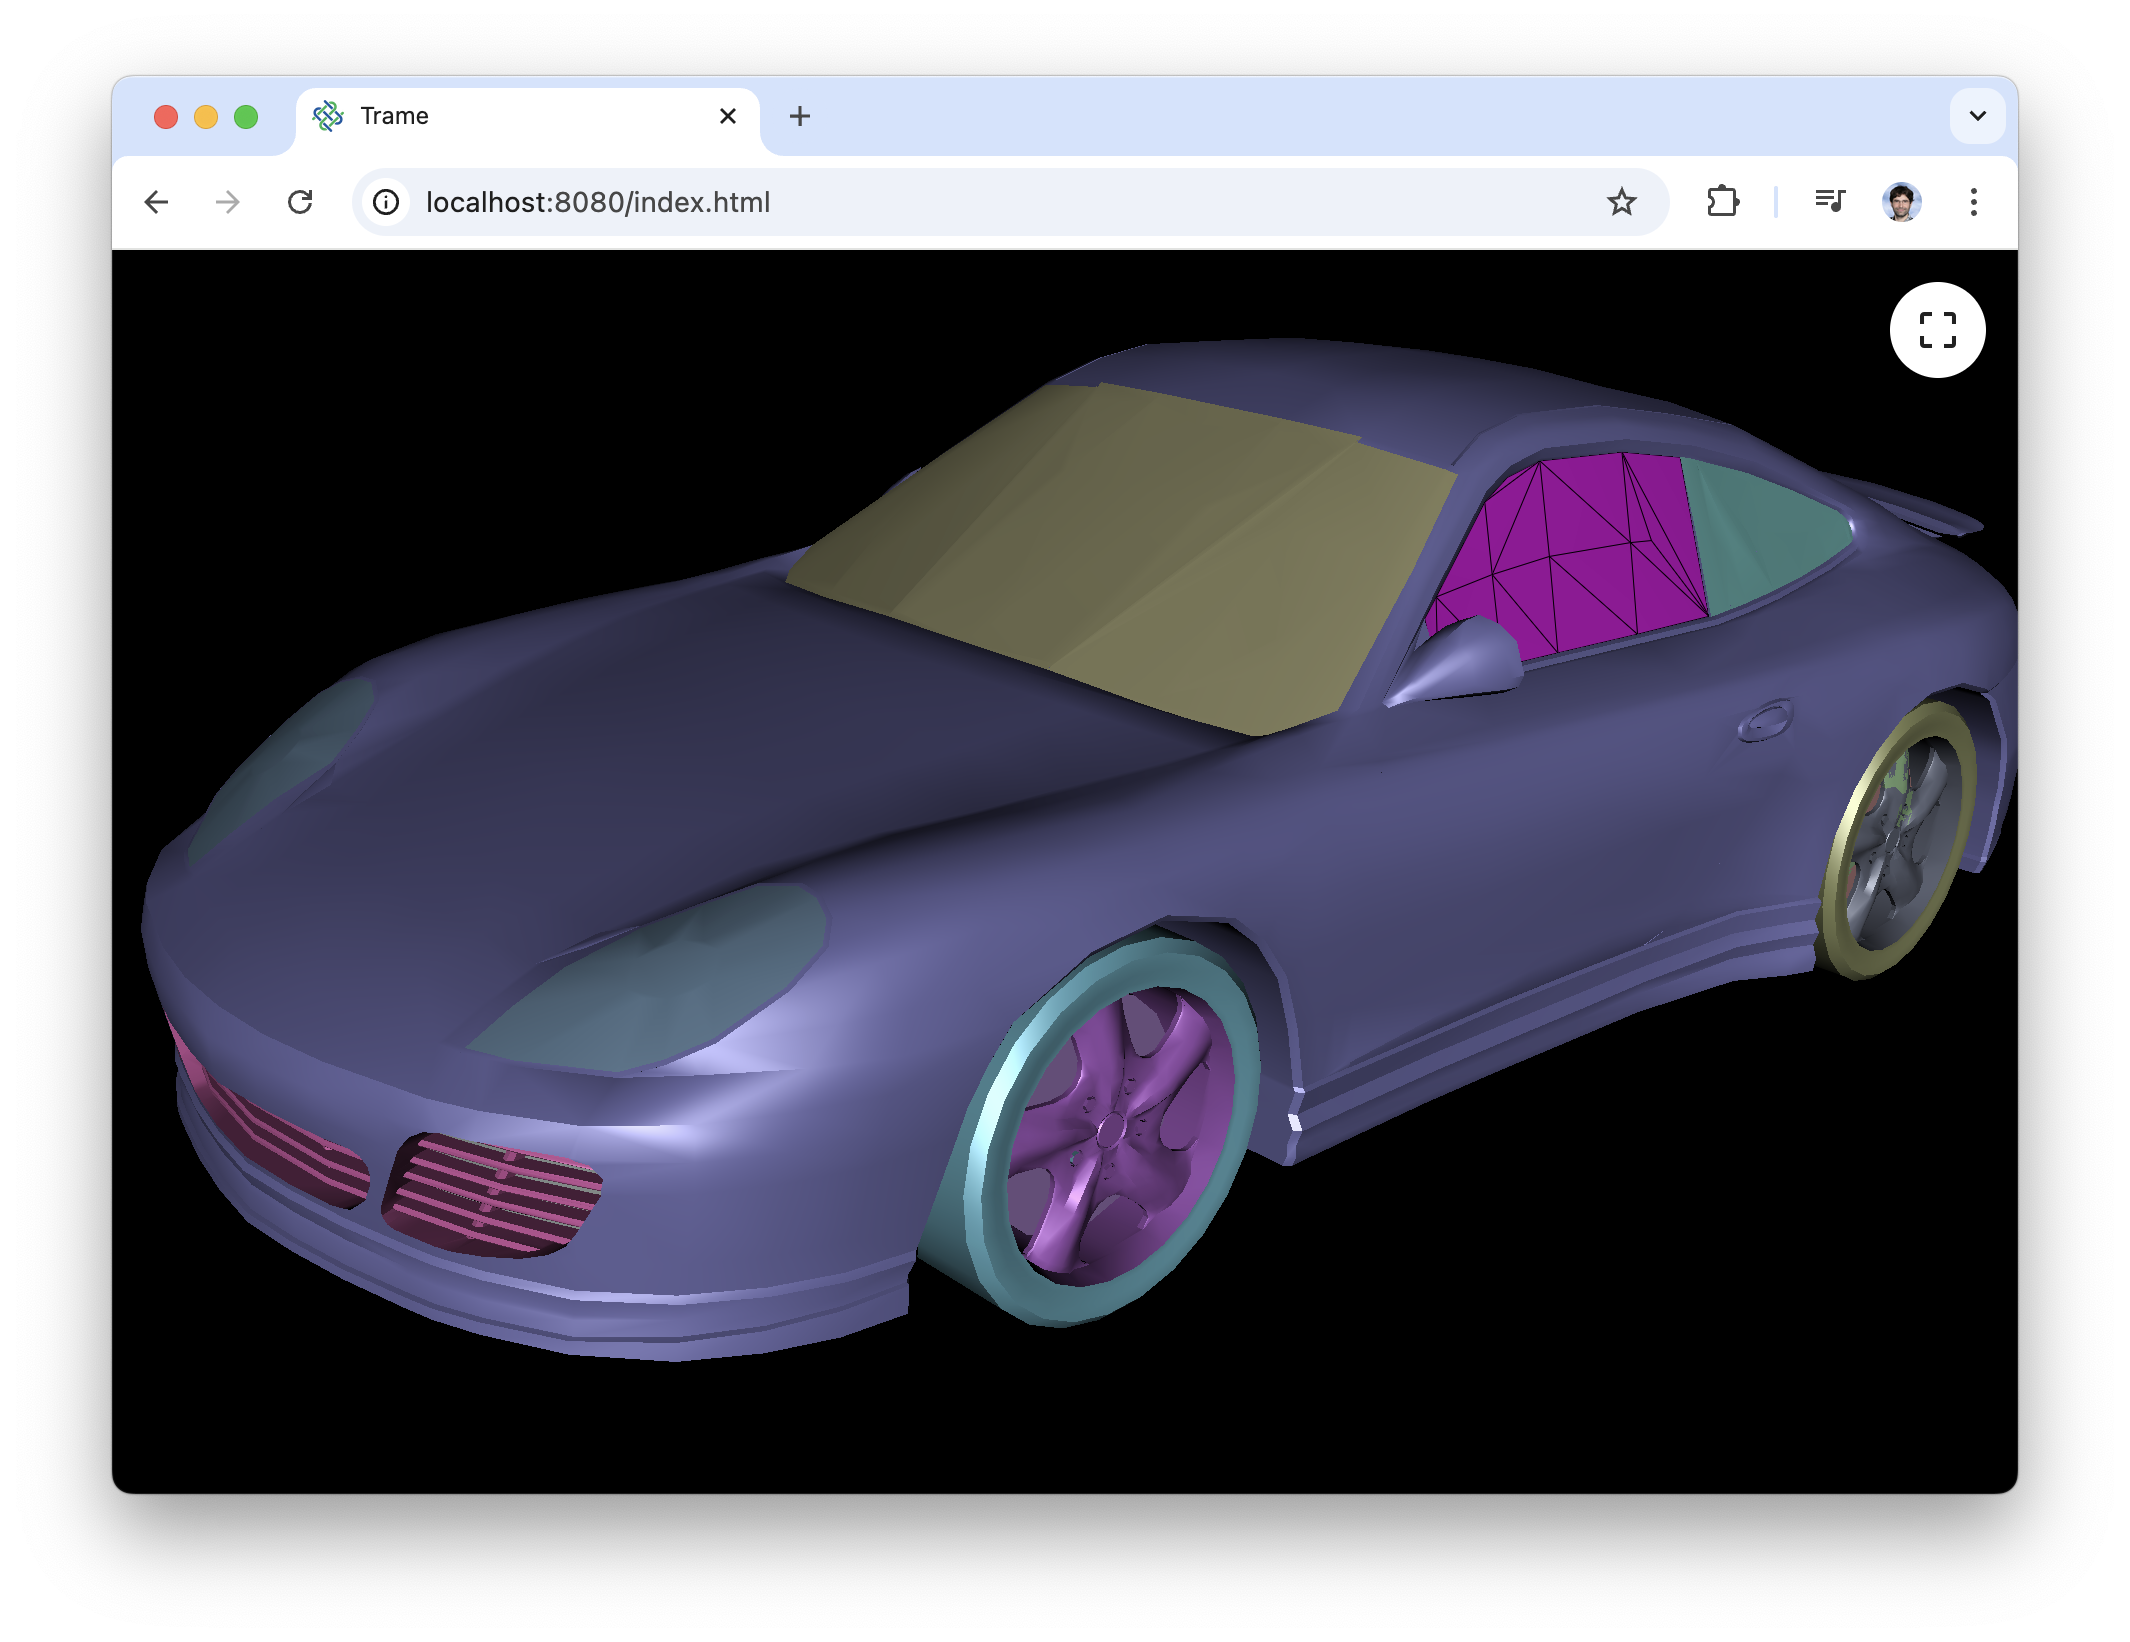Reload the localhost page
The height and width of the screenshot is (1642, 2130).
coord(300,202)
